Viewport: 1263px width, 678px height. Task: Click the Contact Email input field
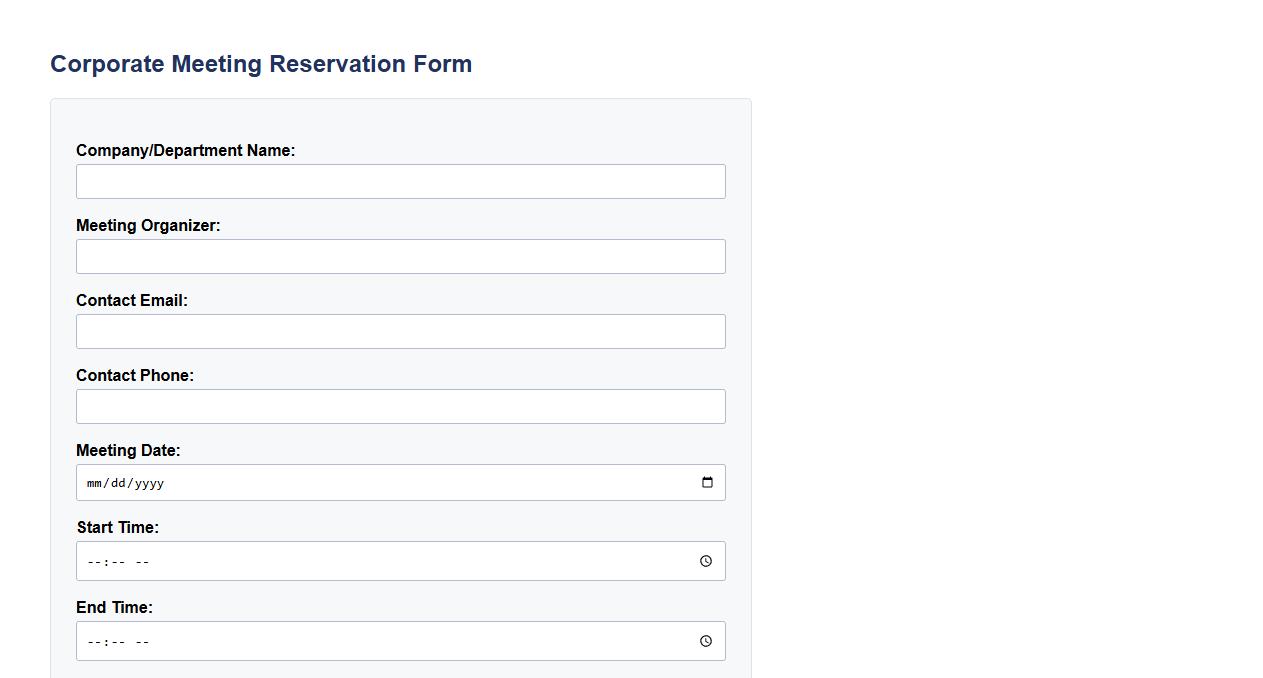pyautogui.click(x=400, y=331)
